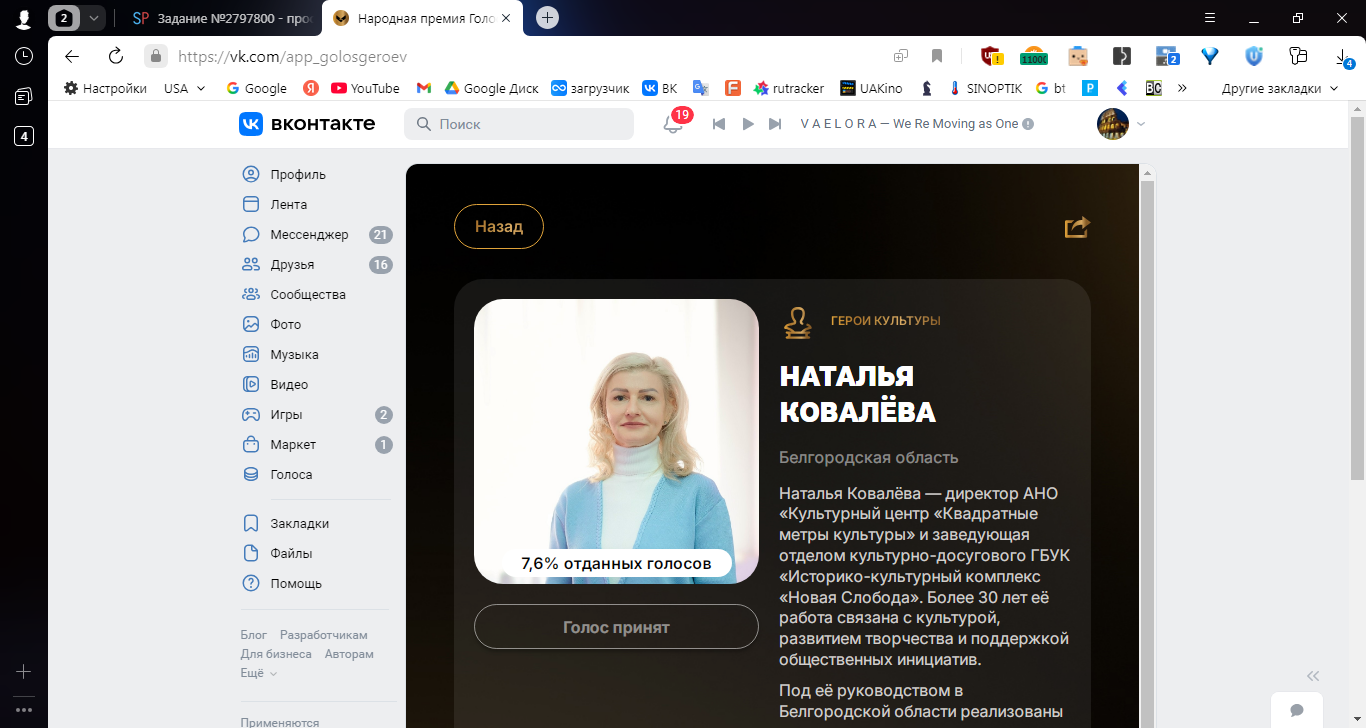This screenshot has height=728, width=1366.
Task: Open Голоса in the VK sidebar
Action: point(291,475)
